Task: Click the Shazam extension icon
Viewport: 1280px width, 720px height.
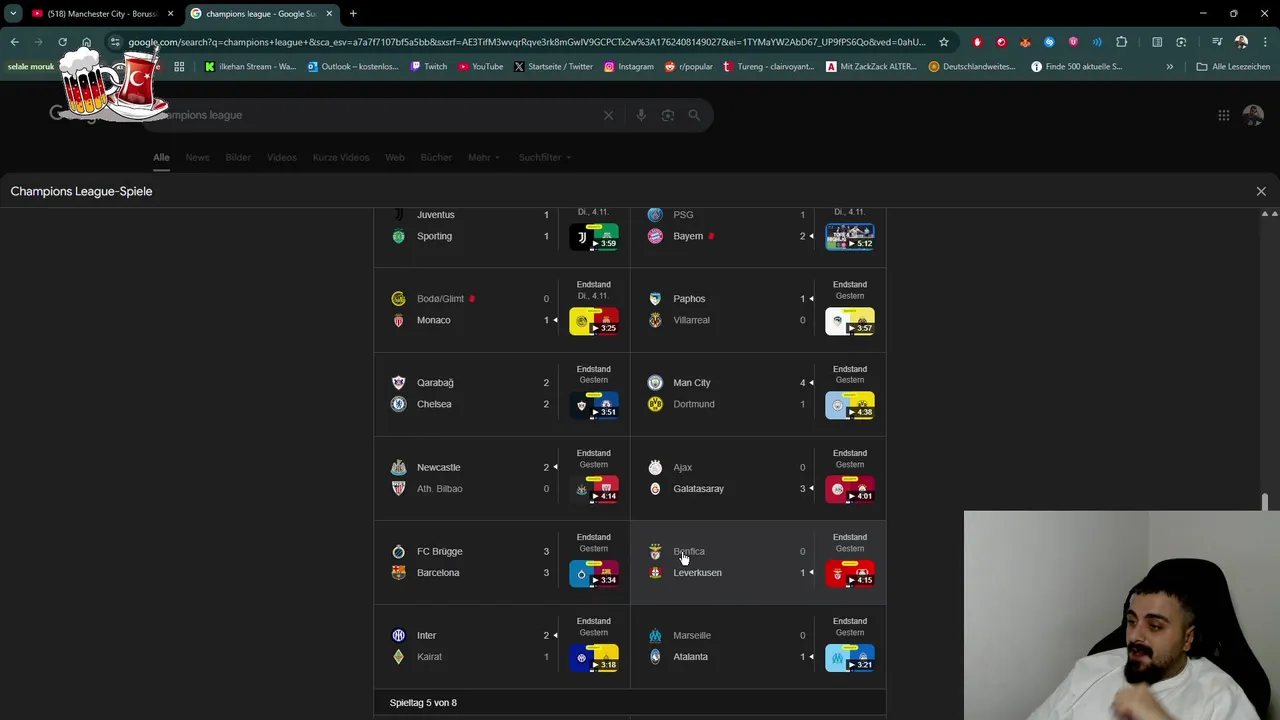Action: 1049,42
